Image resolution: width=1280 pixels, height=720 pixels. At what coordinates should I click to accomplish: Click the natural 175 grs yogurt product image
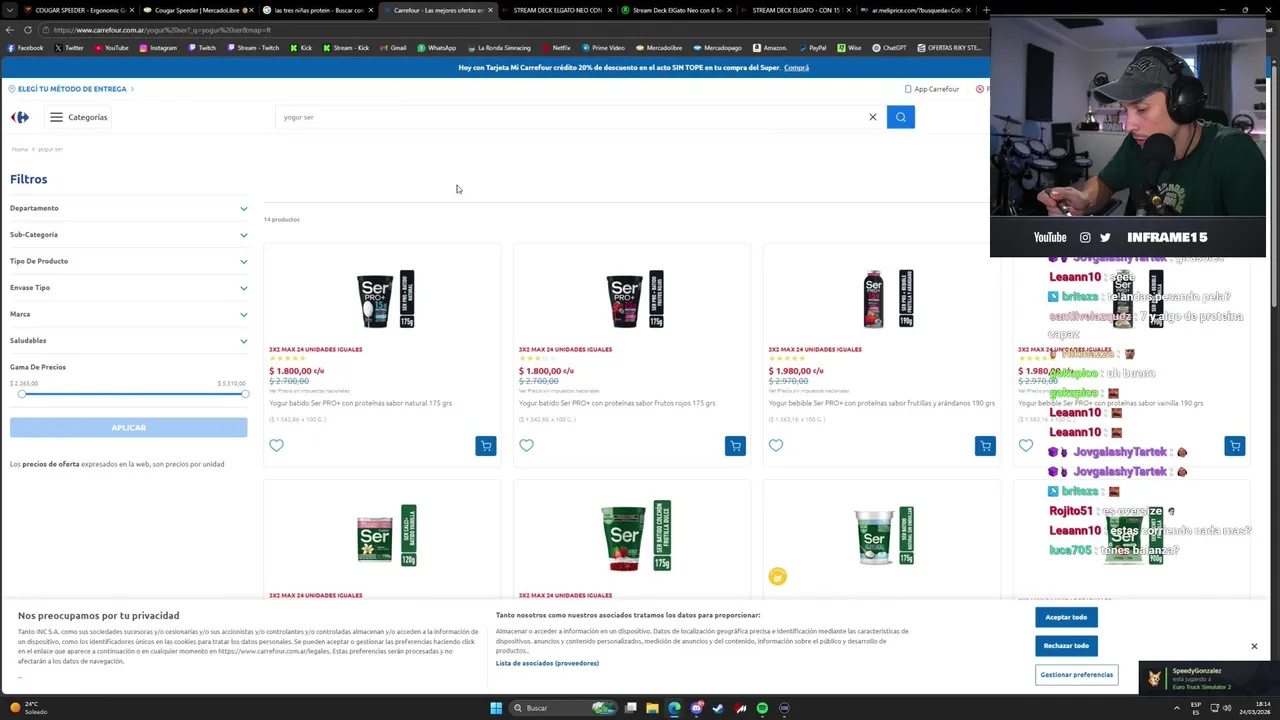(385, 298)
